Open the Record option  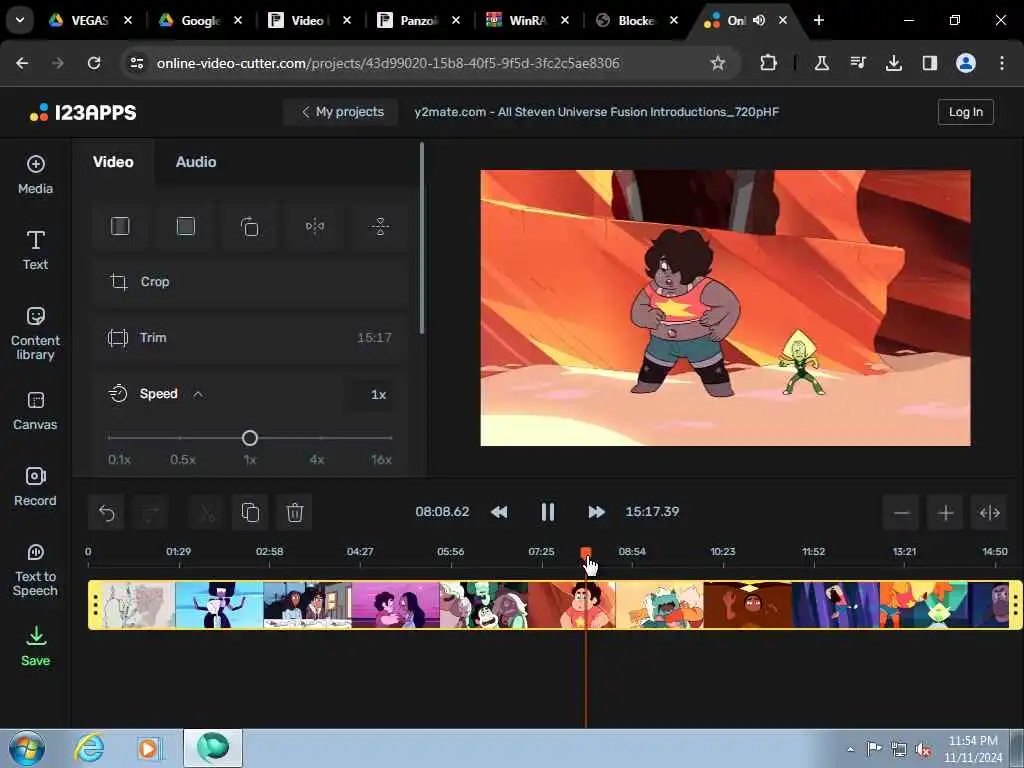[x=35, y=487]
